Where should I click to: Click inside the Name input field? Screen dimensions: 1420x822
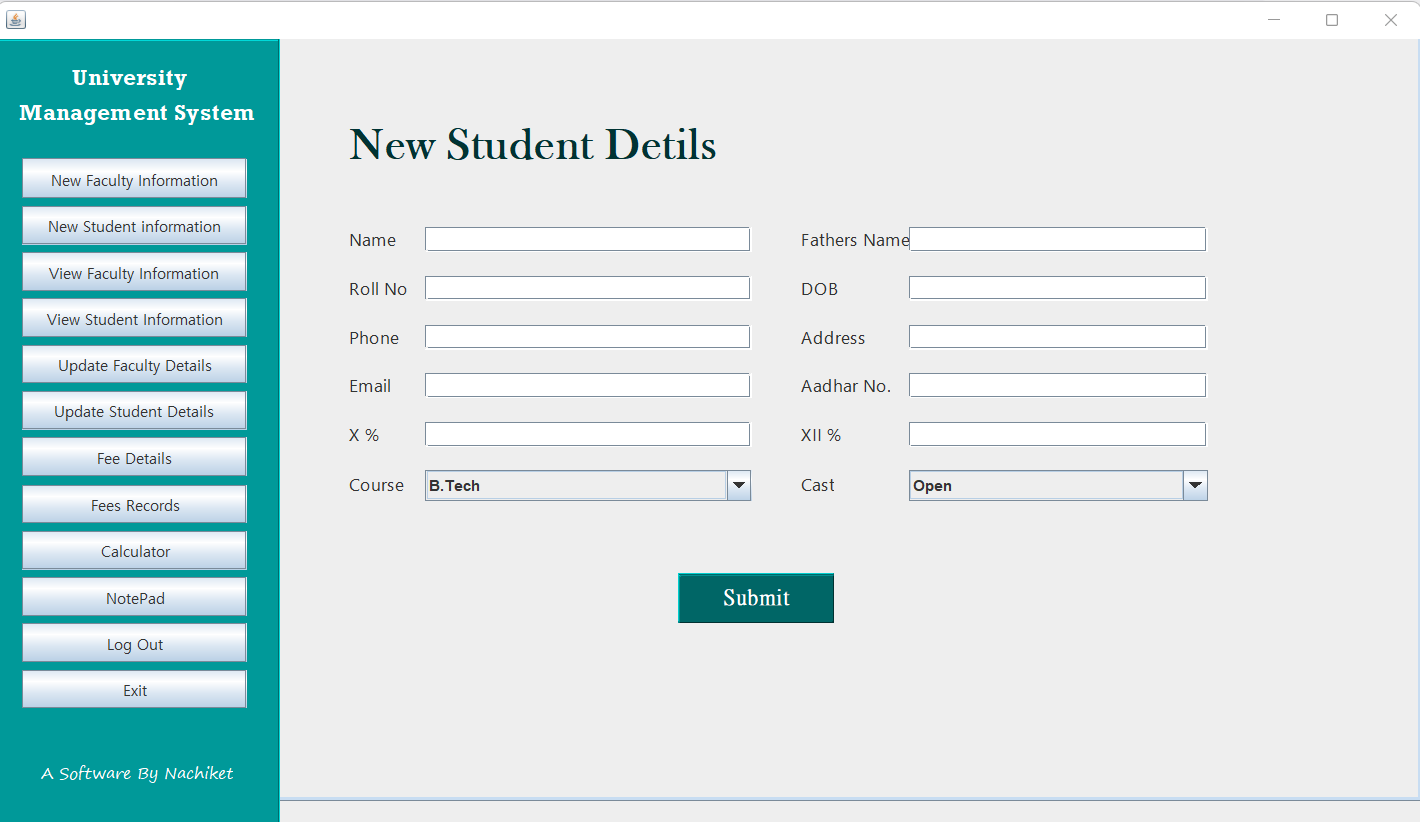tap(587, 238)
